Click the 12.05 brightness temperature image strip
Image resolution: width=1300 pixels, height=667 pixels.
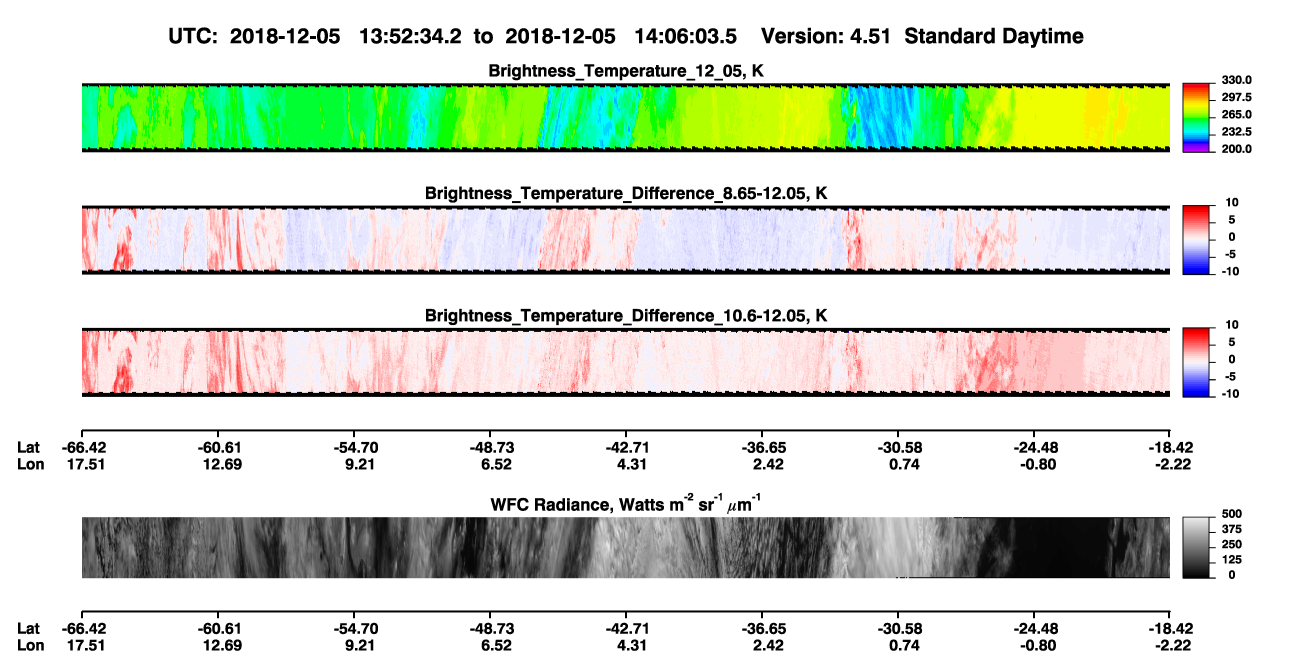pyautogui.click(x=625, y=117)
